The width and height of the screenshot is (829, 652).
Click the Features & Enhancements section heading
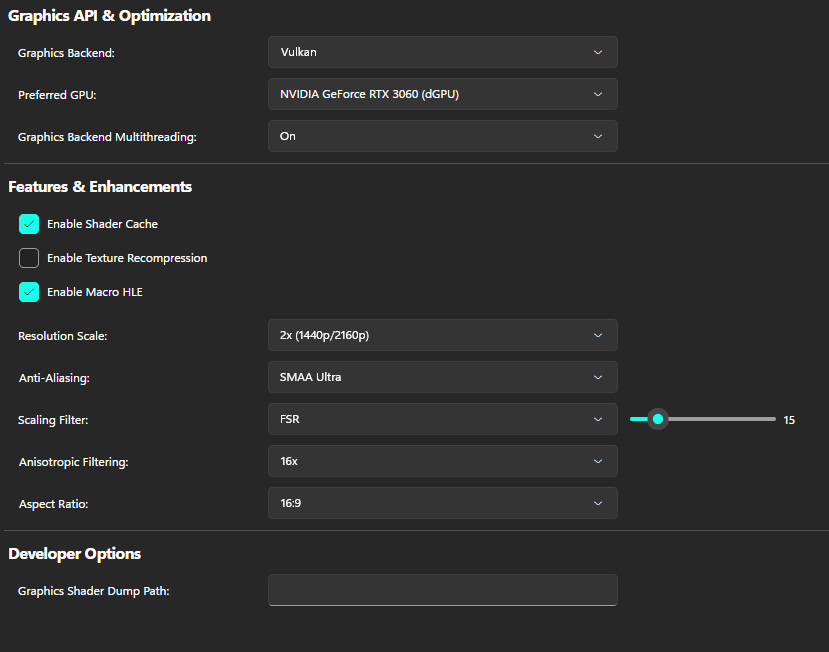(x=100, y=187)
